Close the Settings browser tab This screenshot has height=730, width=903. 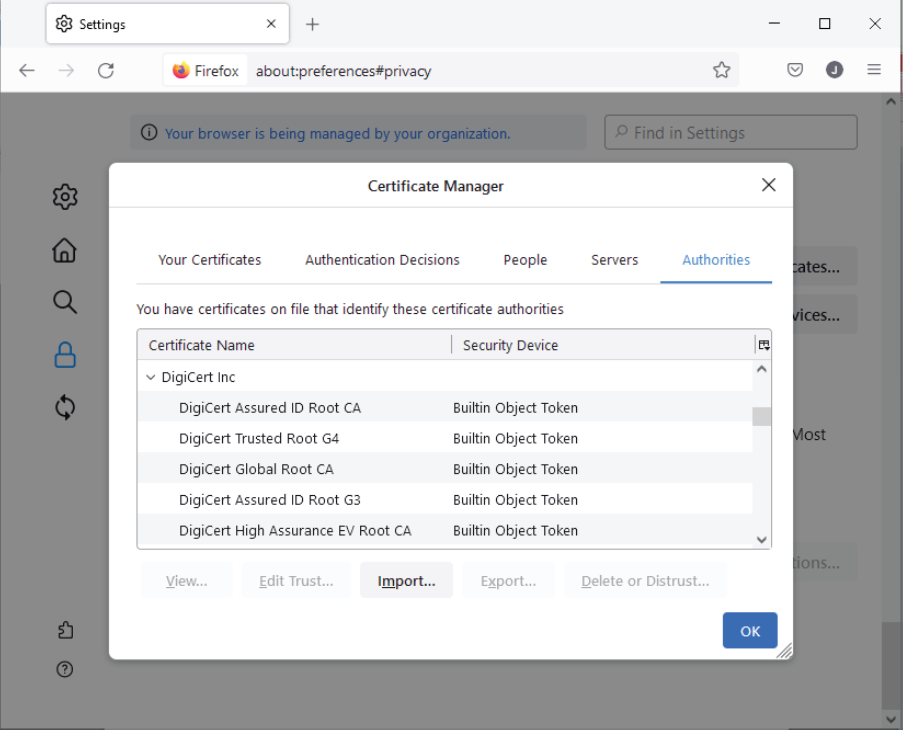coord(271,24)
